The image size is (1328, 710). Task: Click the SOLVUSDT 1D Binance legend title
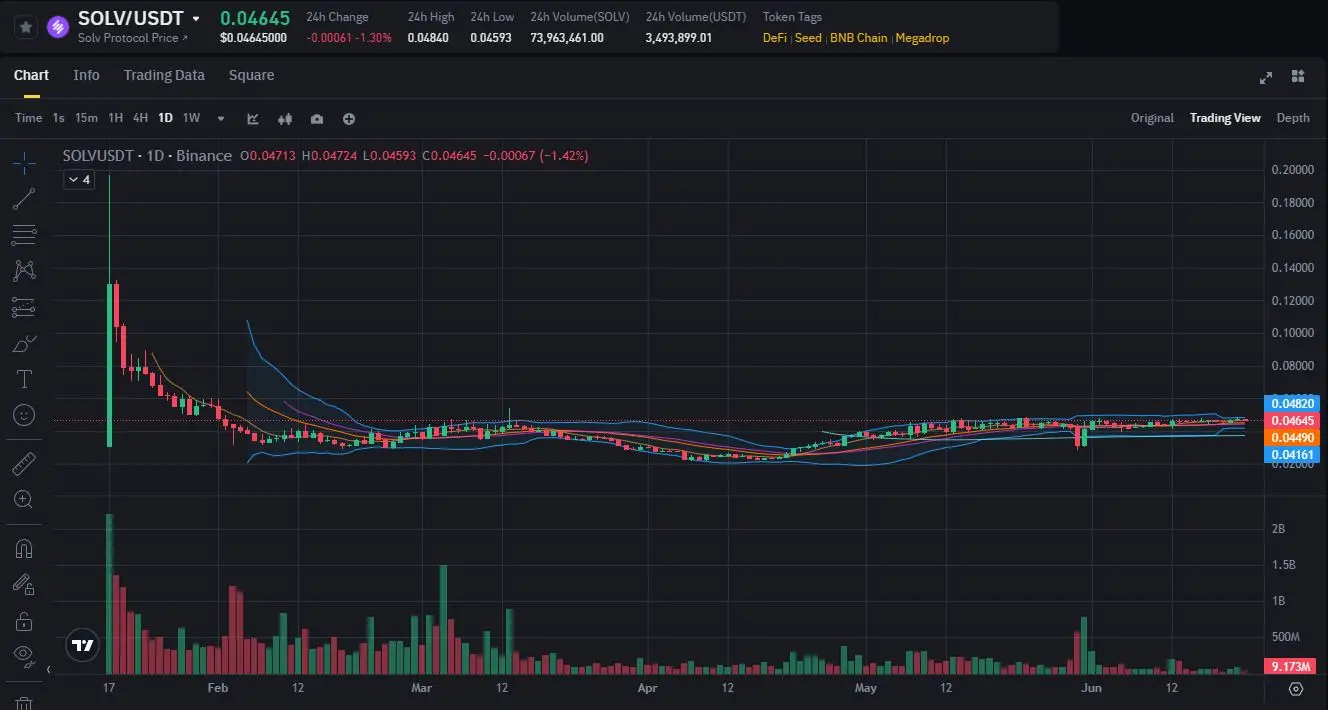coord(147,156)
